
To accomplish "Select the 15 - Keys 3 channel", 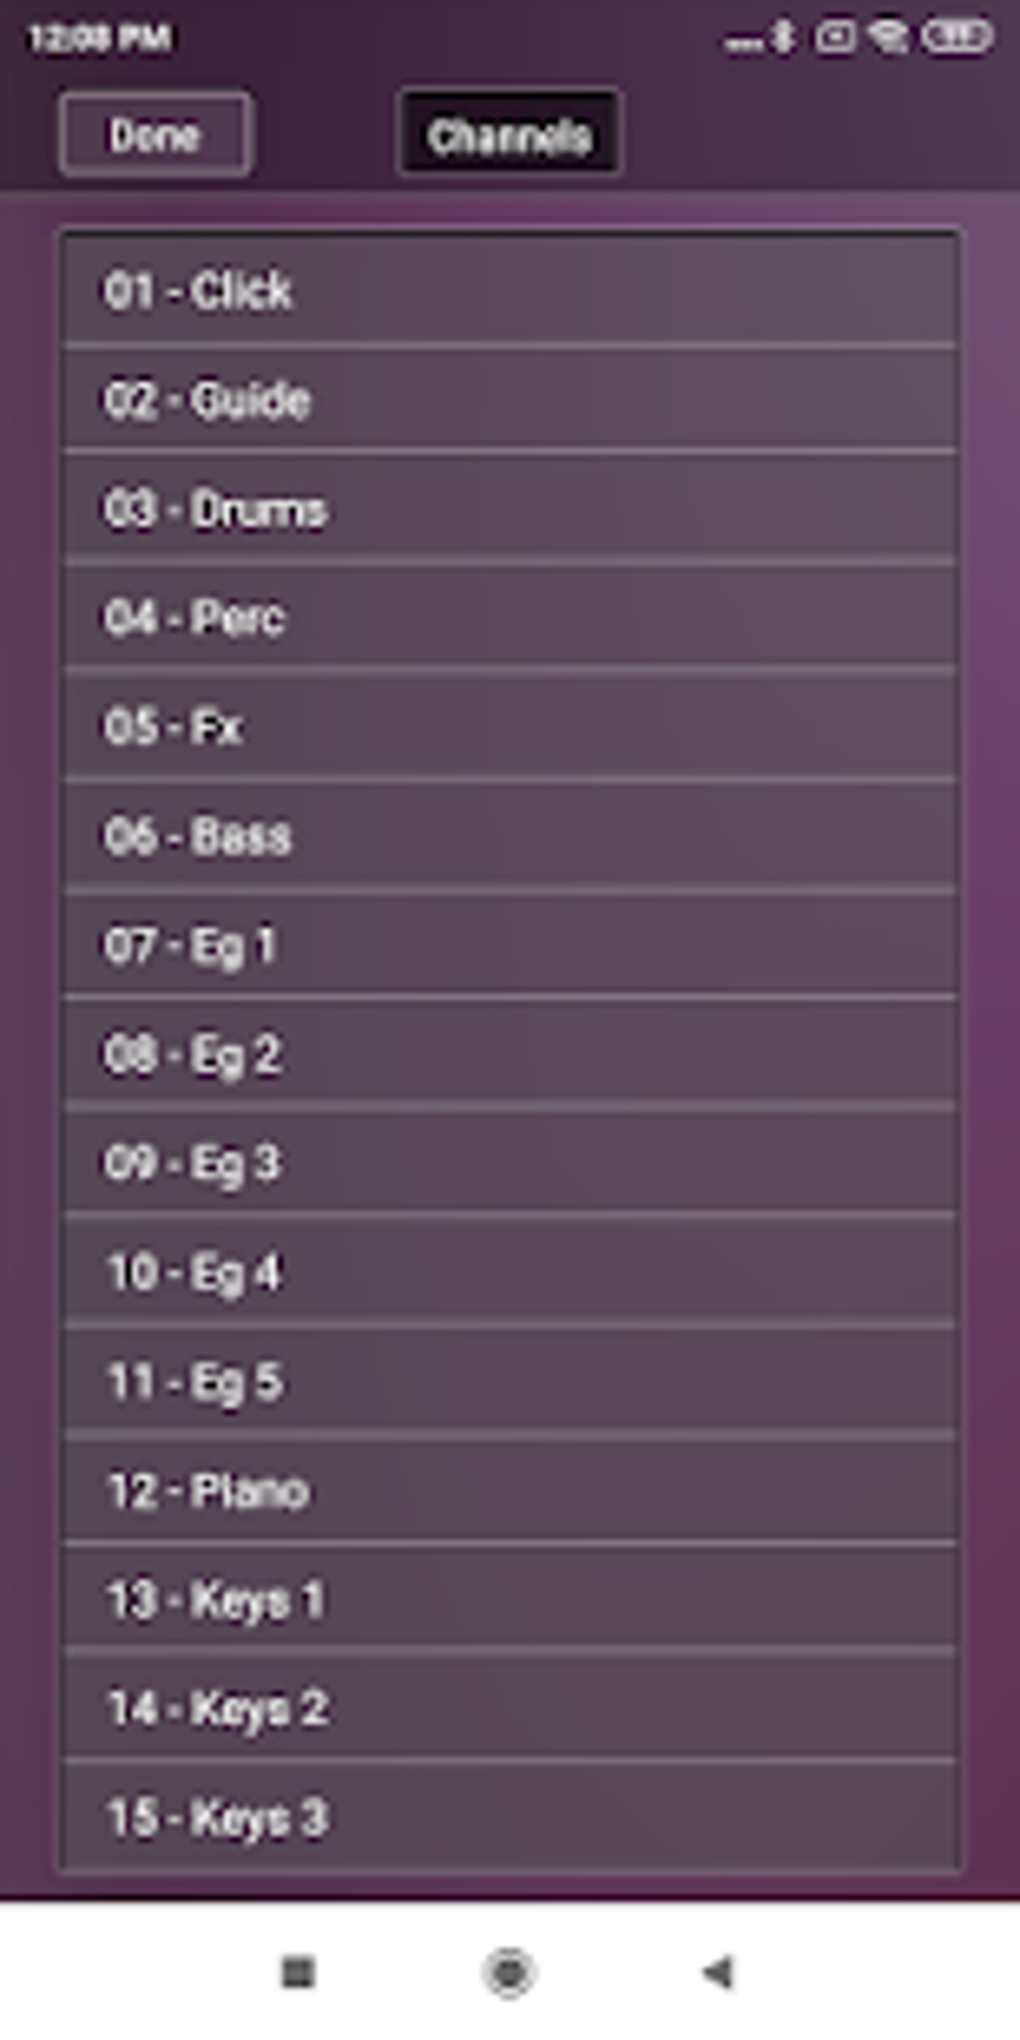I will click(x=510, y=1816).
